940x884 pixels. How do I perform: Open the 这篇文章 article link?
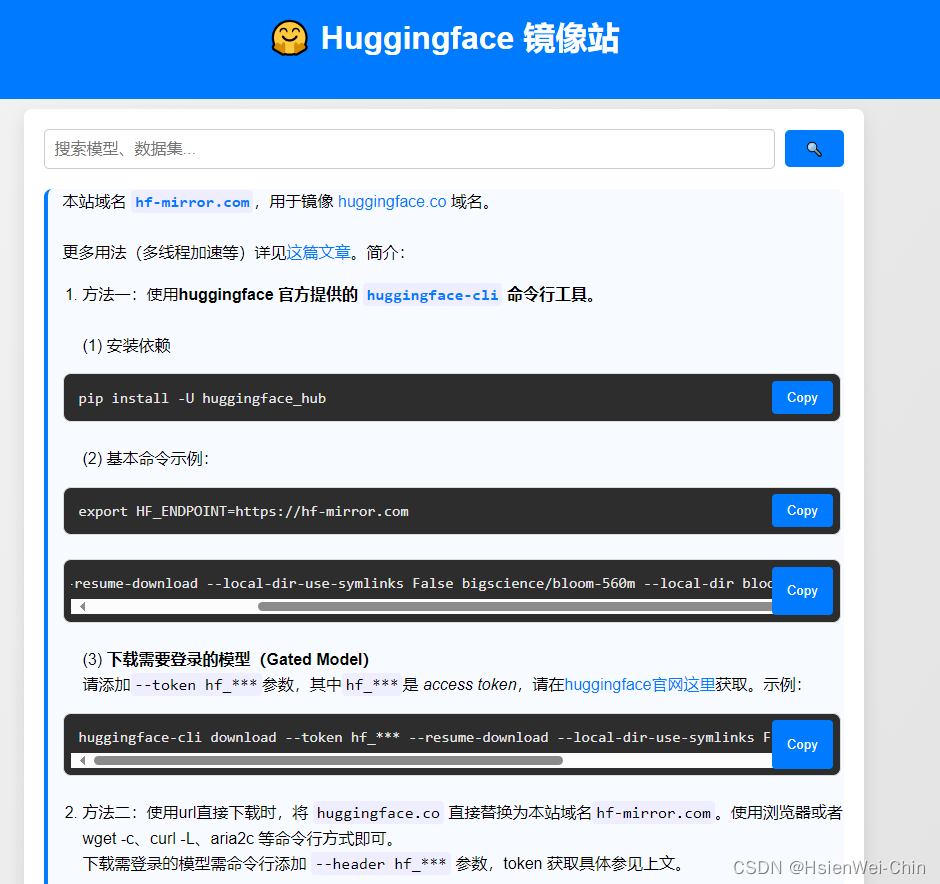pos(318,252)
